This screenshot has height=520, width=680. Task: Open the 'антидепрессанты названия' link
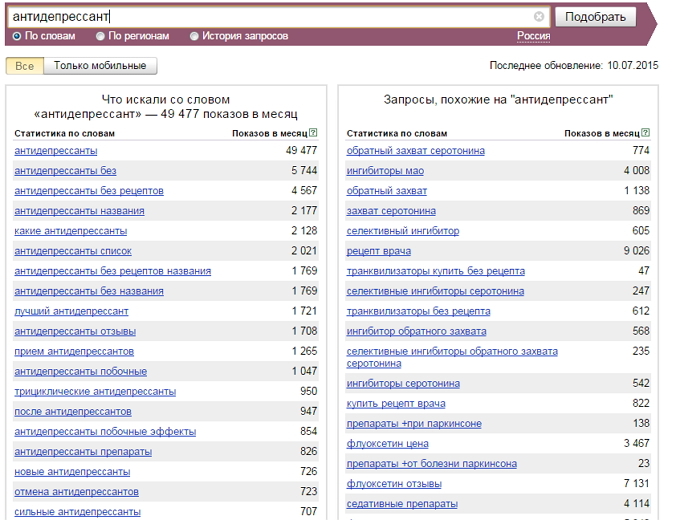(x=79, y=211)
